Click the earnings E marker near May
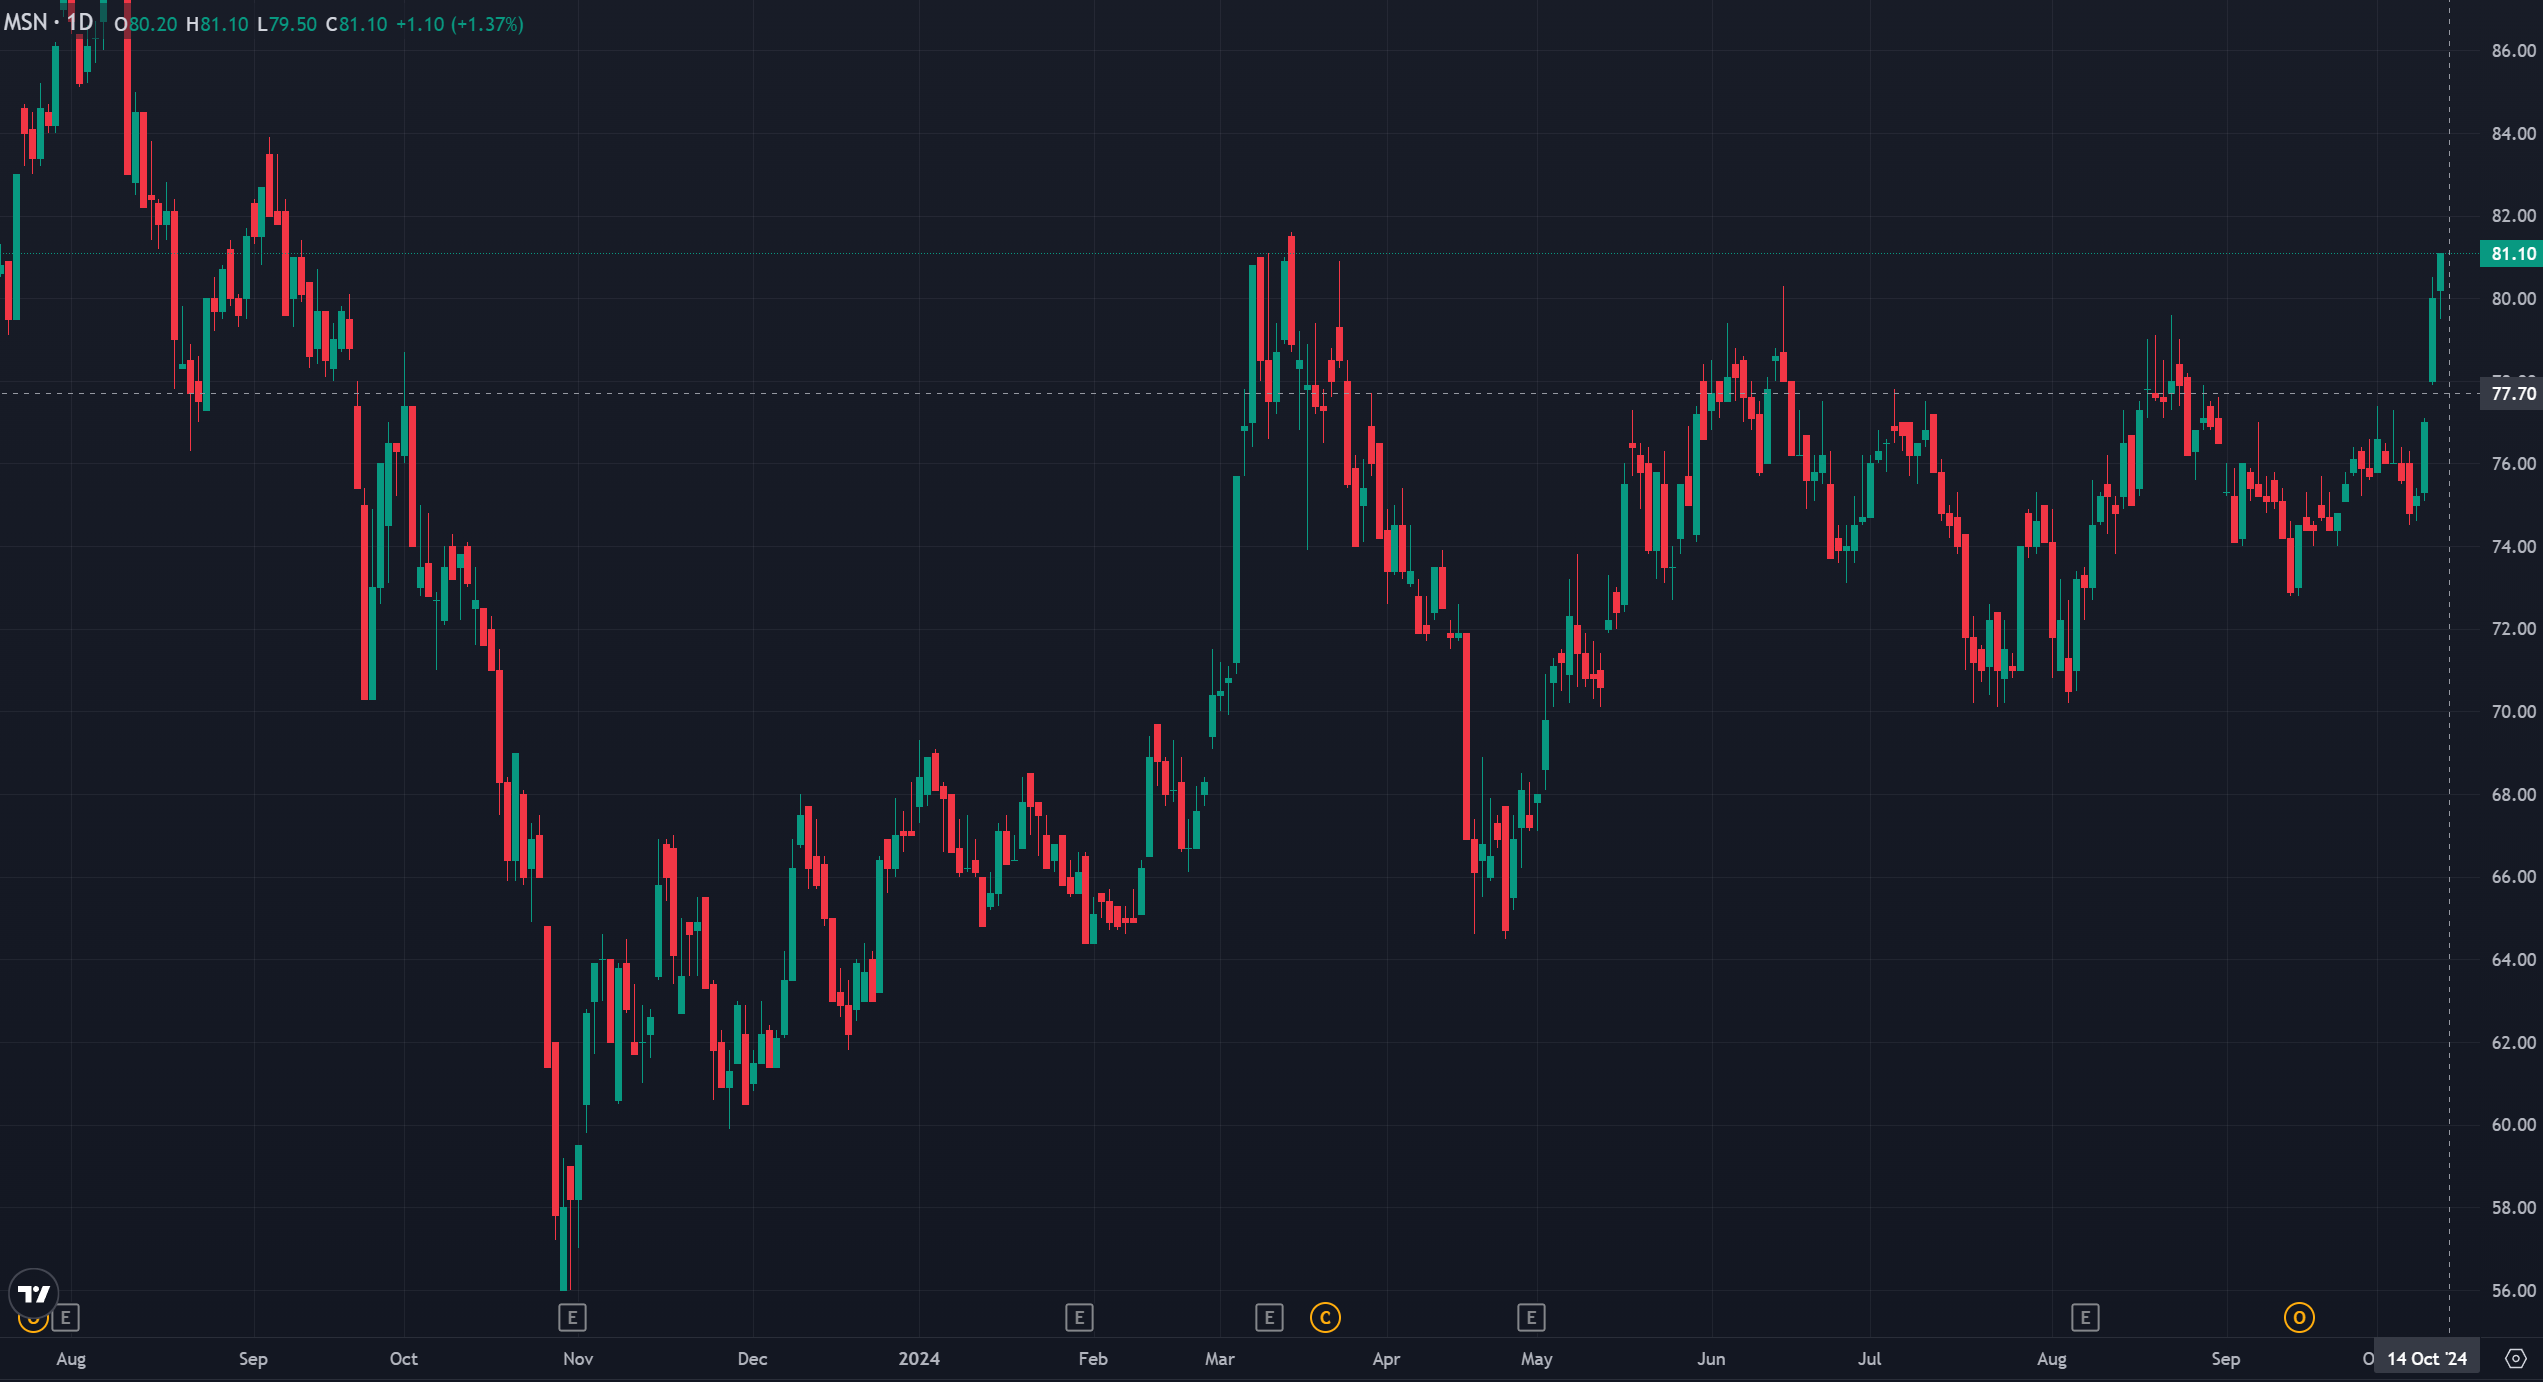This screenshot has height=1382, width=2543. (x=1531, y=1318)
